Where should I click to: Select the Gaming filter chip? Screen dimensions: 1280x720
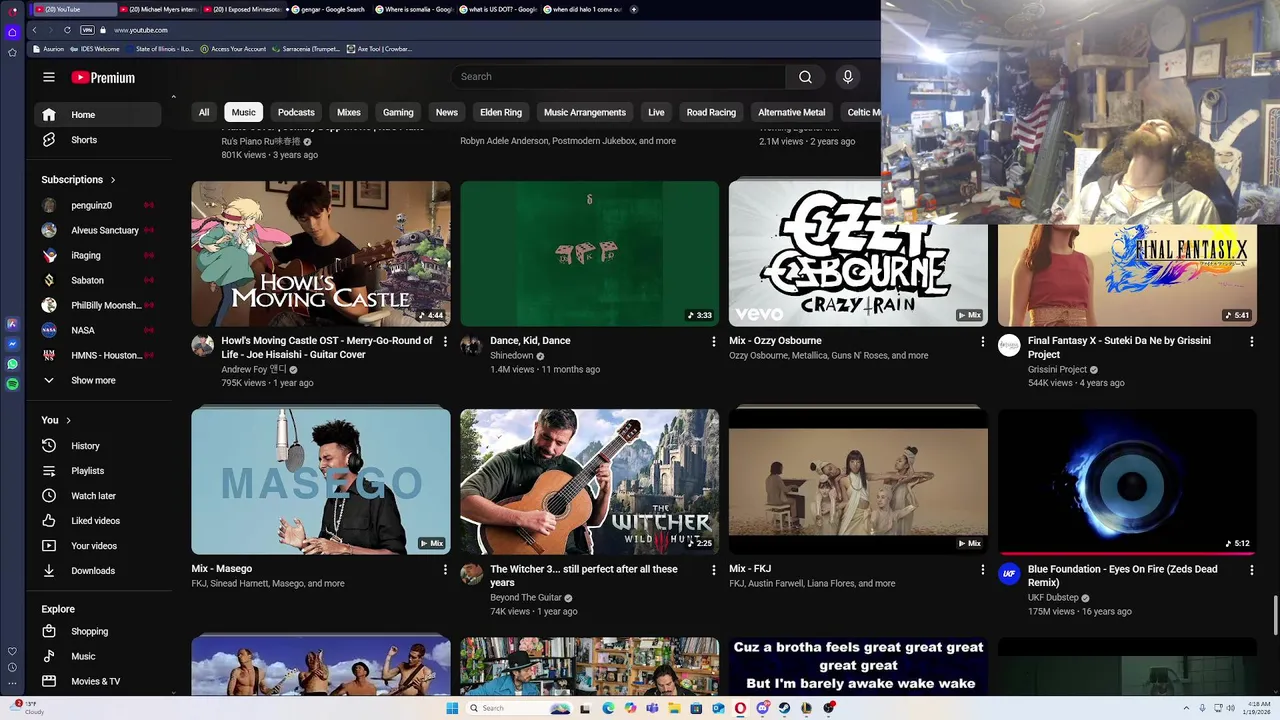click(x=398, y=112)
